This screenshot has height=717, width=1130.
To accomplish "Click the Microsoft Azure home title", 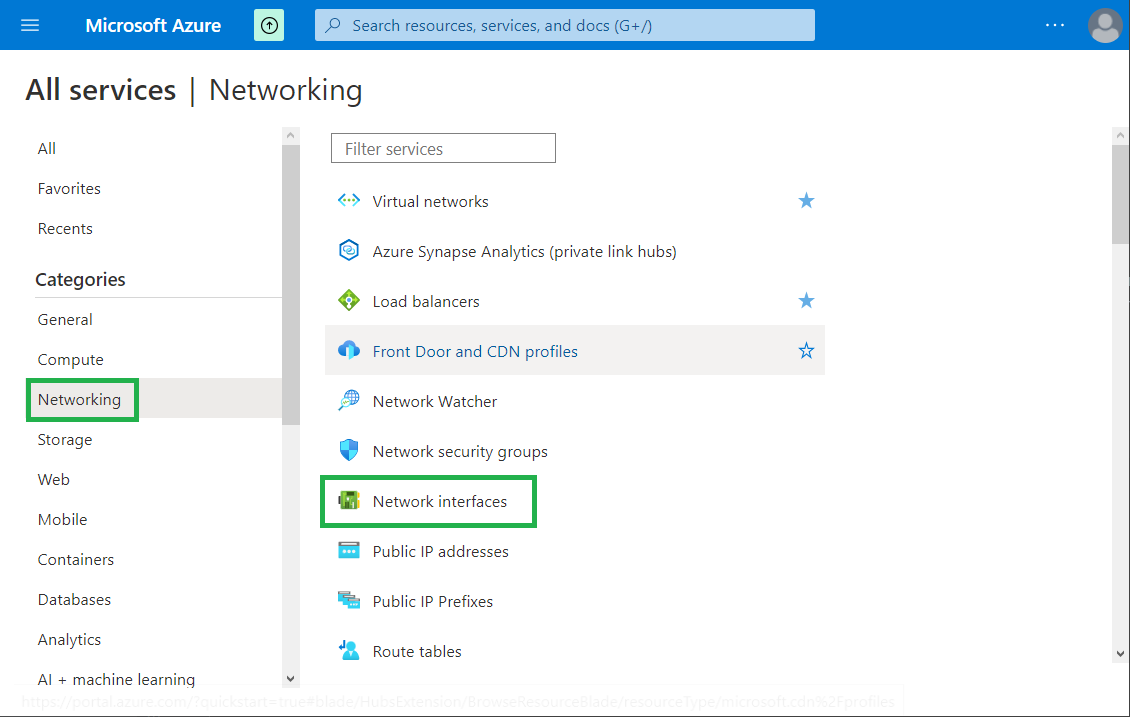I will (x=153, y=25).
